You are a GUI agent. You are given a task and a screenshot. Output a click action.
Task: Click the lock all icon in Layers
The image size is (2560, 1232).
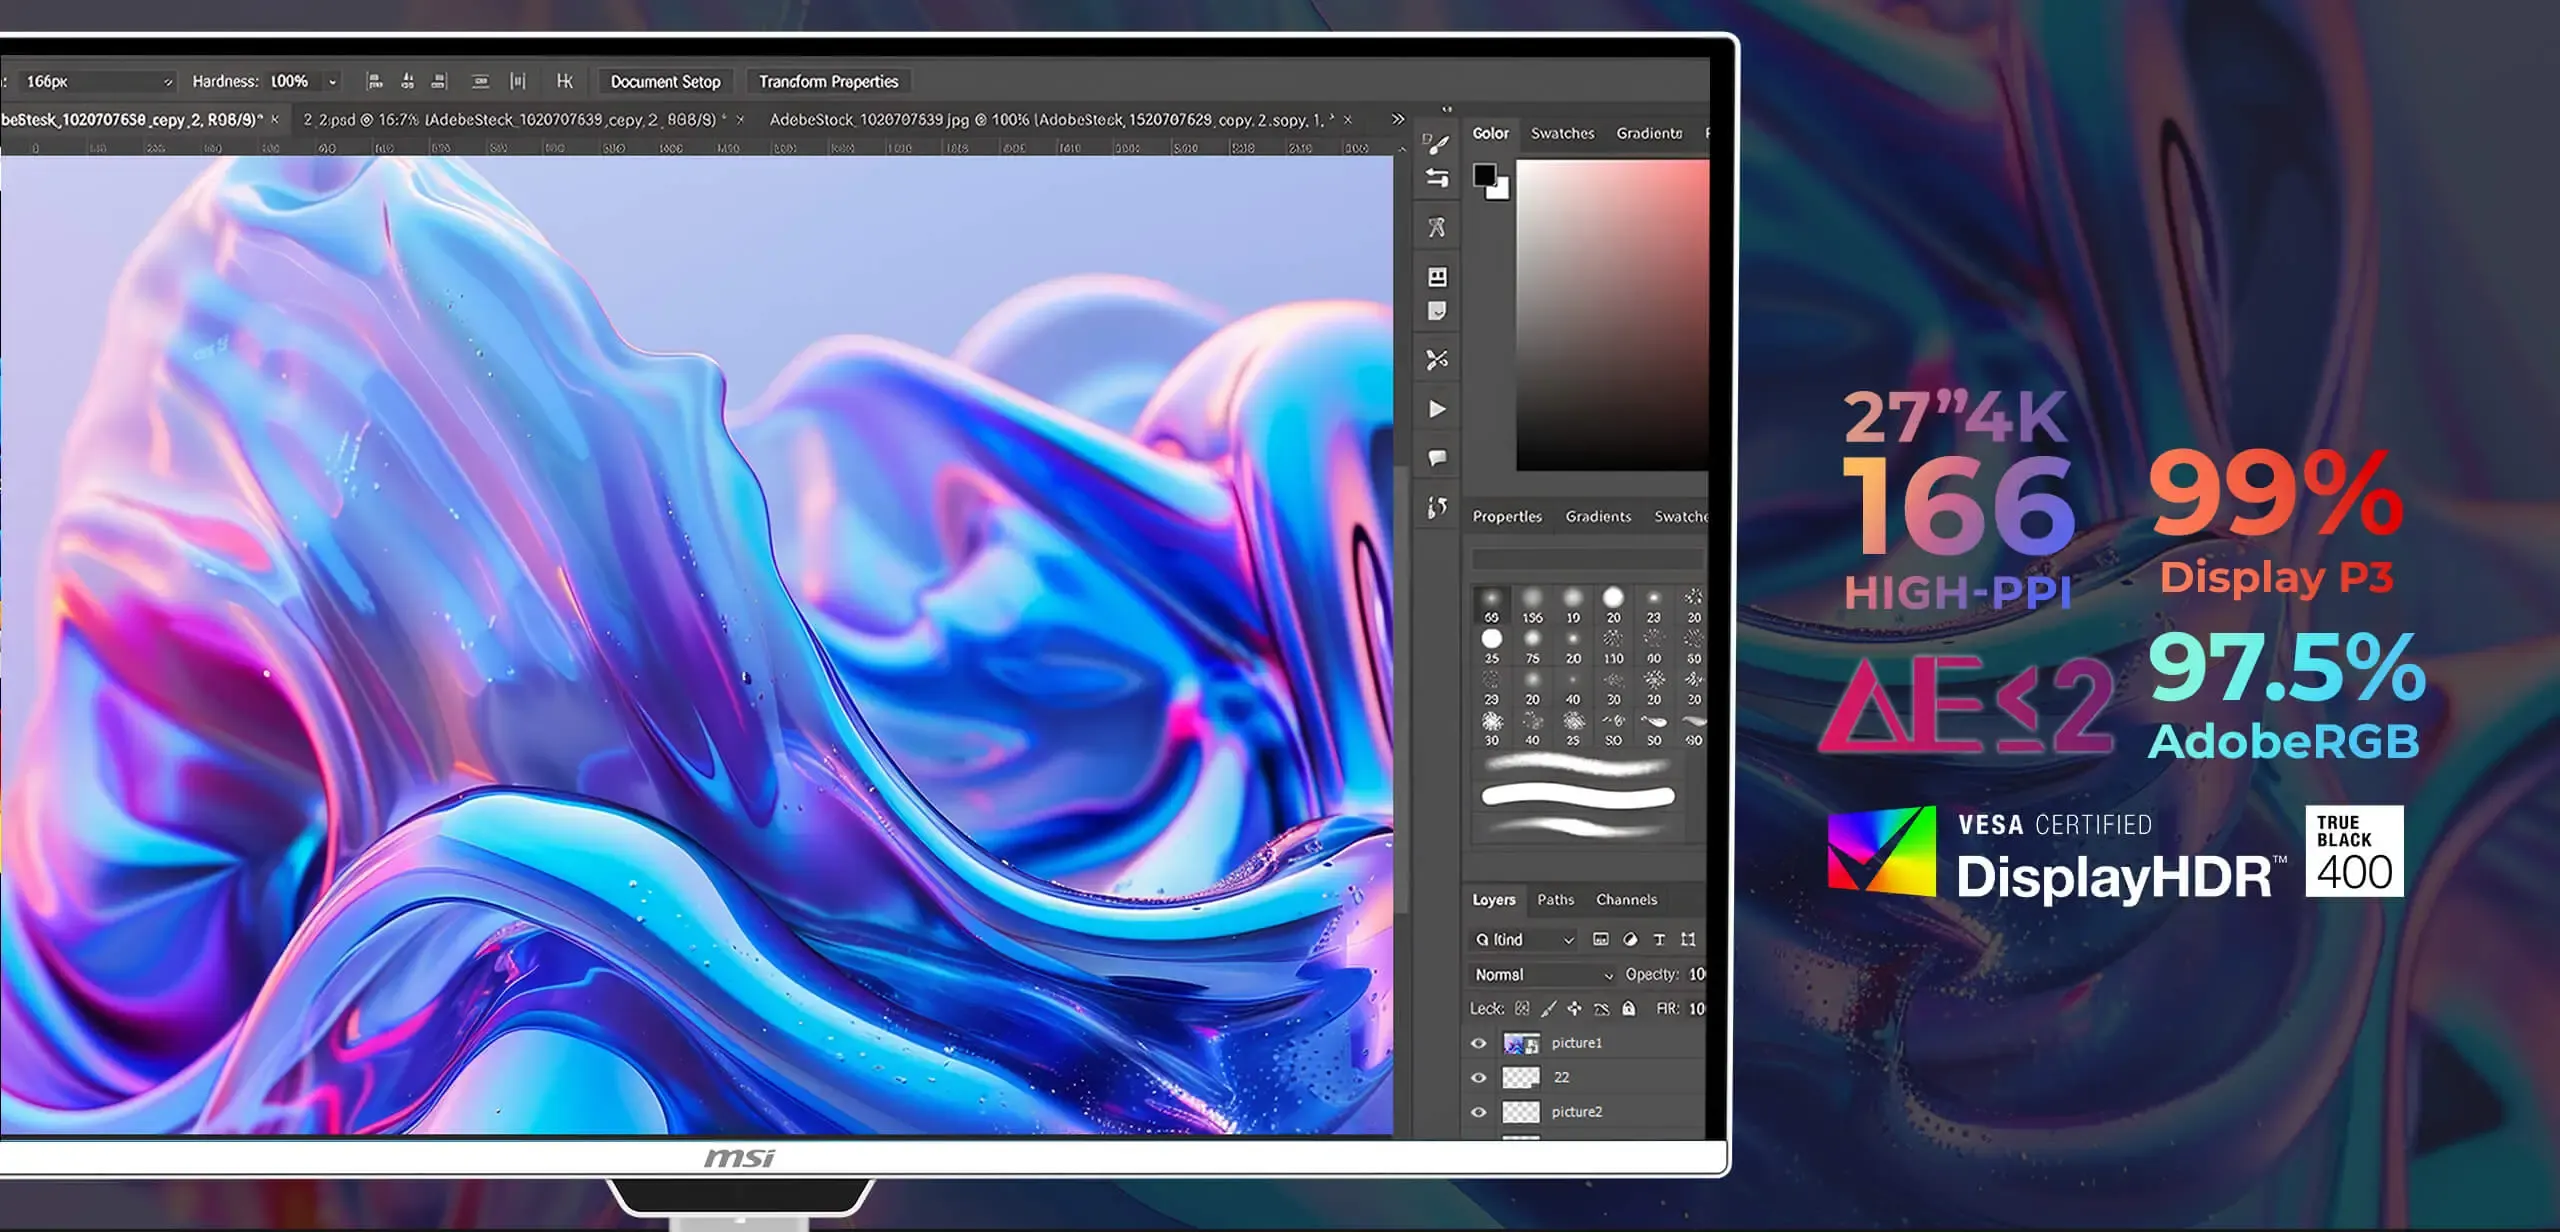[x=1629, y=1008]
